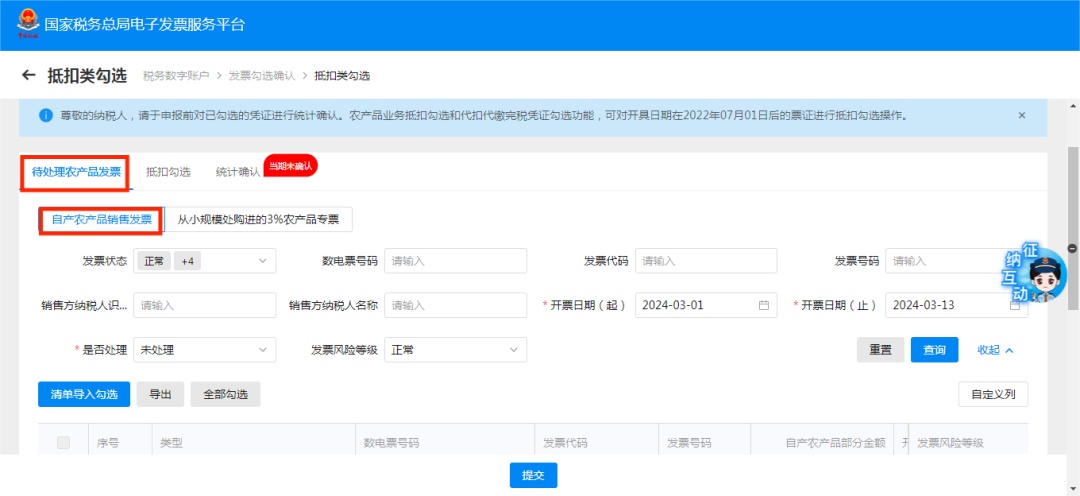Click the 全部勾选 button
Image resolution: width=1080 pixels, height=496 pixels.
pyautogui.click(x=225, y=395)
